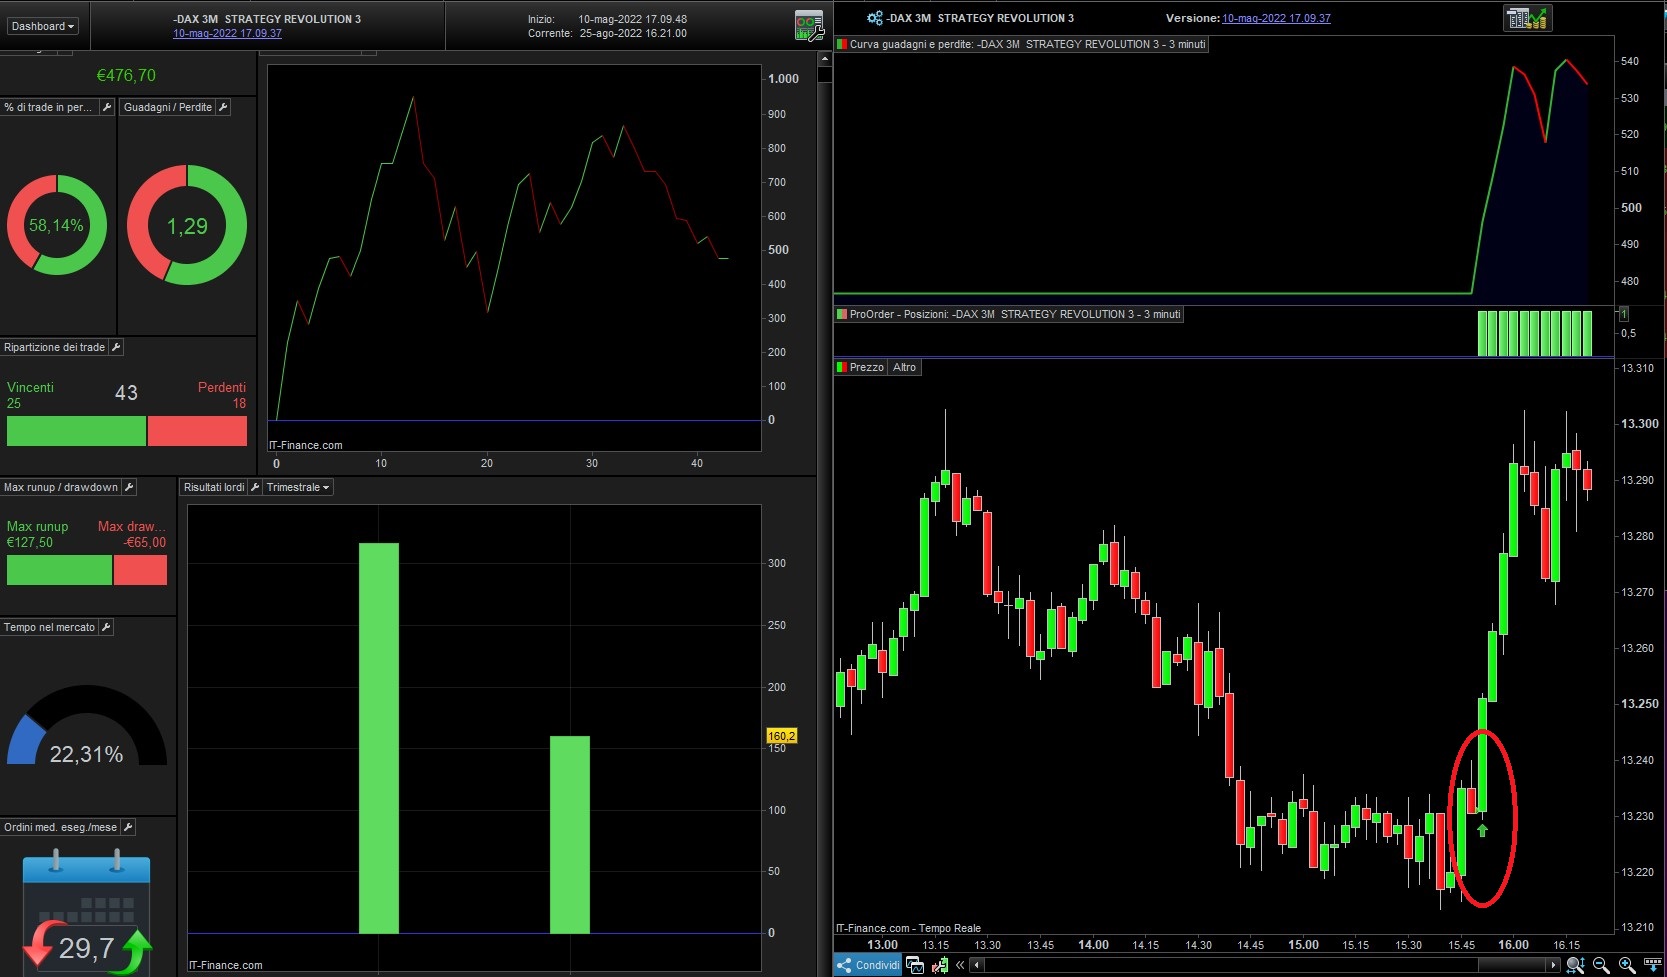
Task: Click the dashboard vertical scrollbar up arrow
Action: point(825,59)
